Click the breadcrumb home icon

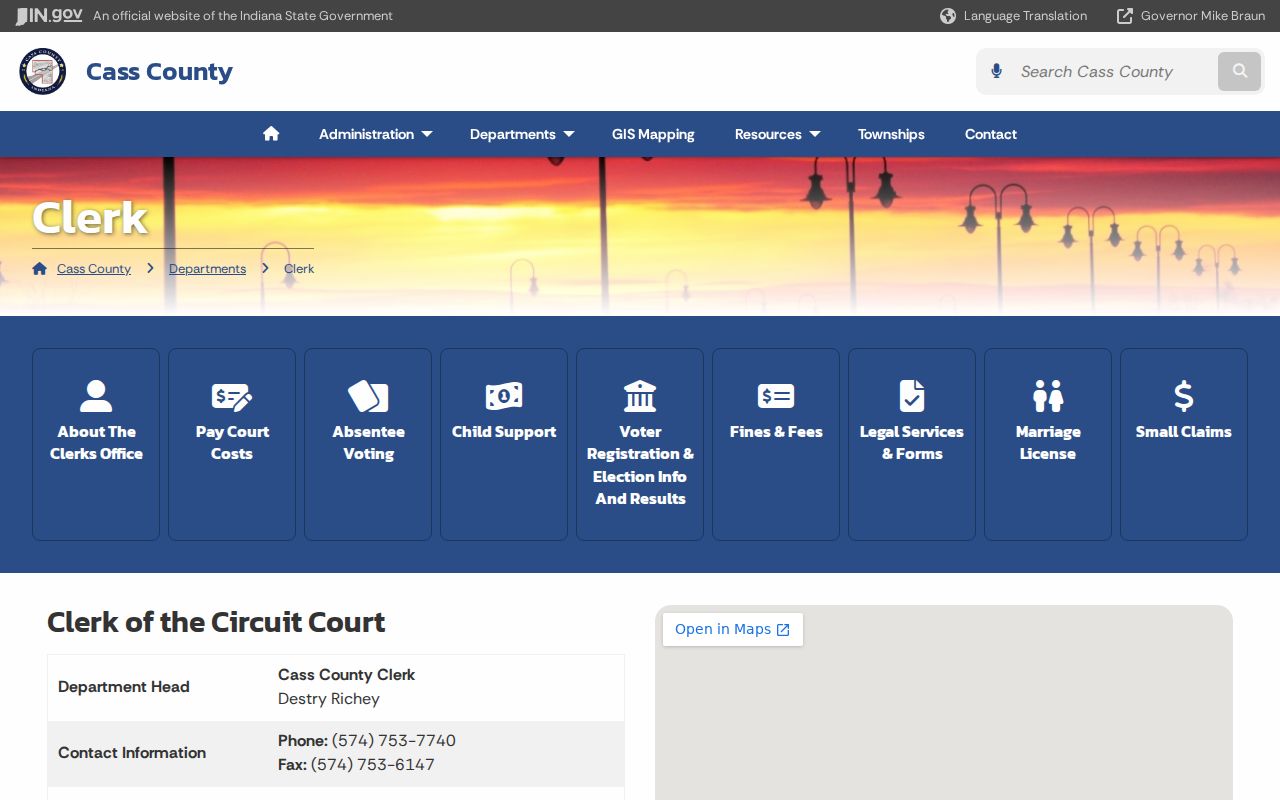coord(40,268)
